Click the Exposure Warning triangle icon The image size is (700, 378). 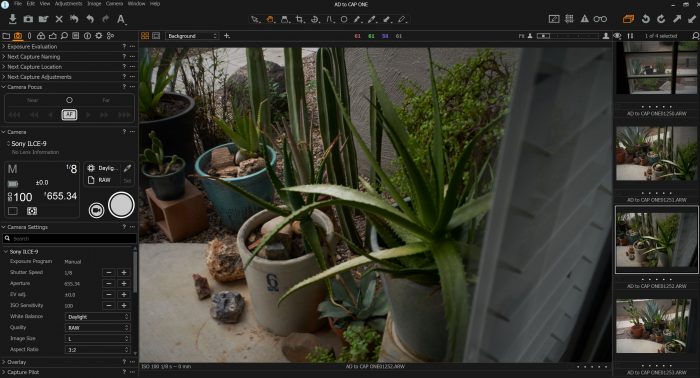click(584, 19)
